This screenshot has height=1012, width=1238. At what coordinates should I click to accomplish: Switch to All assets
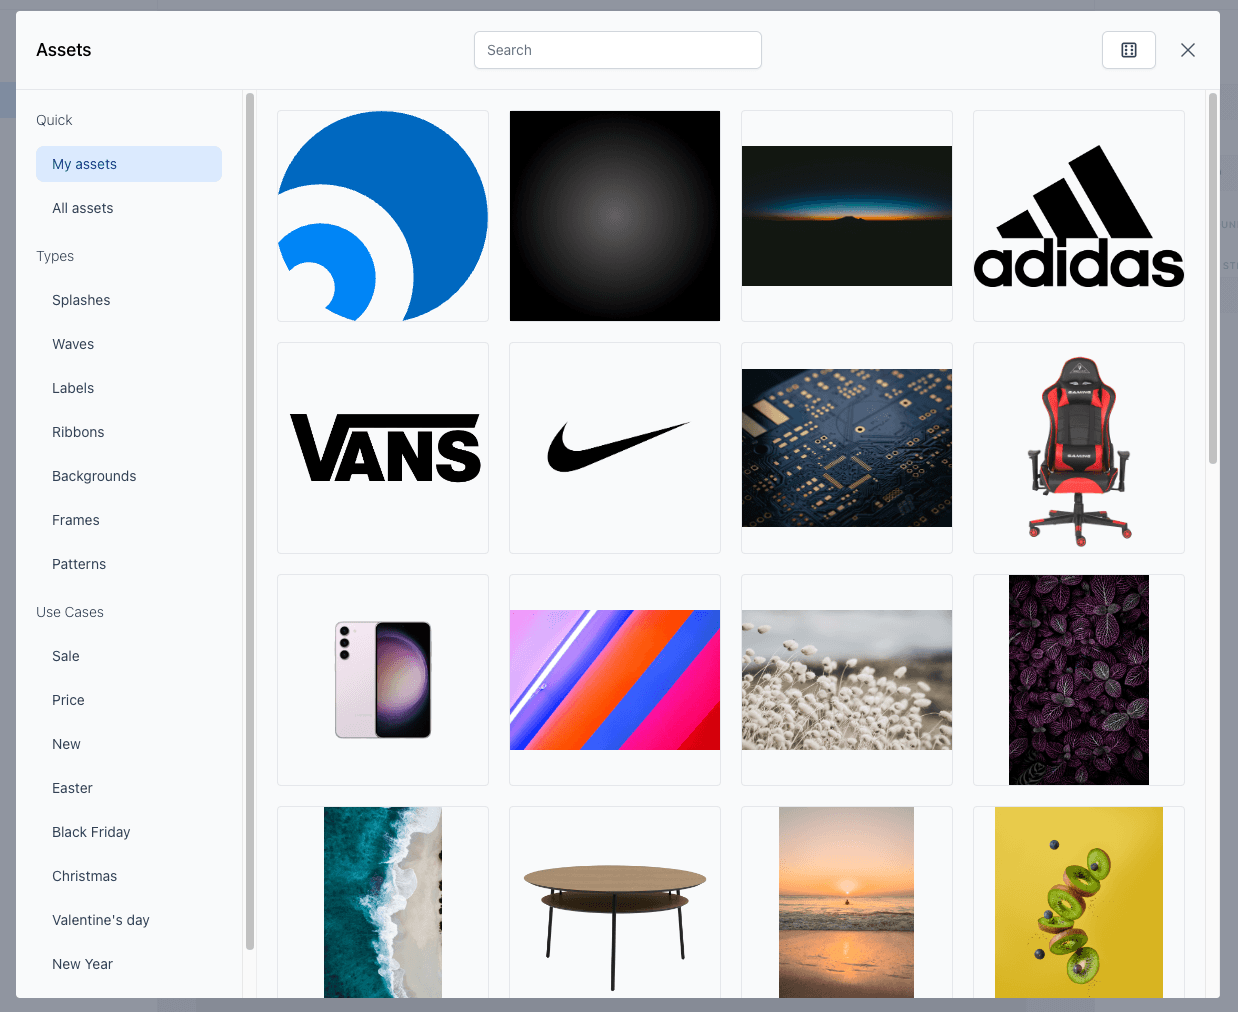[x=83, y=208]
